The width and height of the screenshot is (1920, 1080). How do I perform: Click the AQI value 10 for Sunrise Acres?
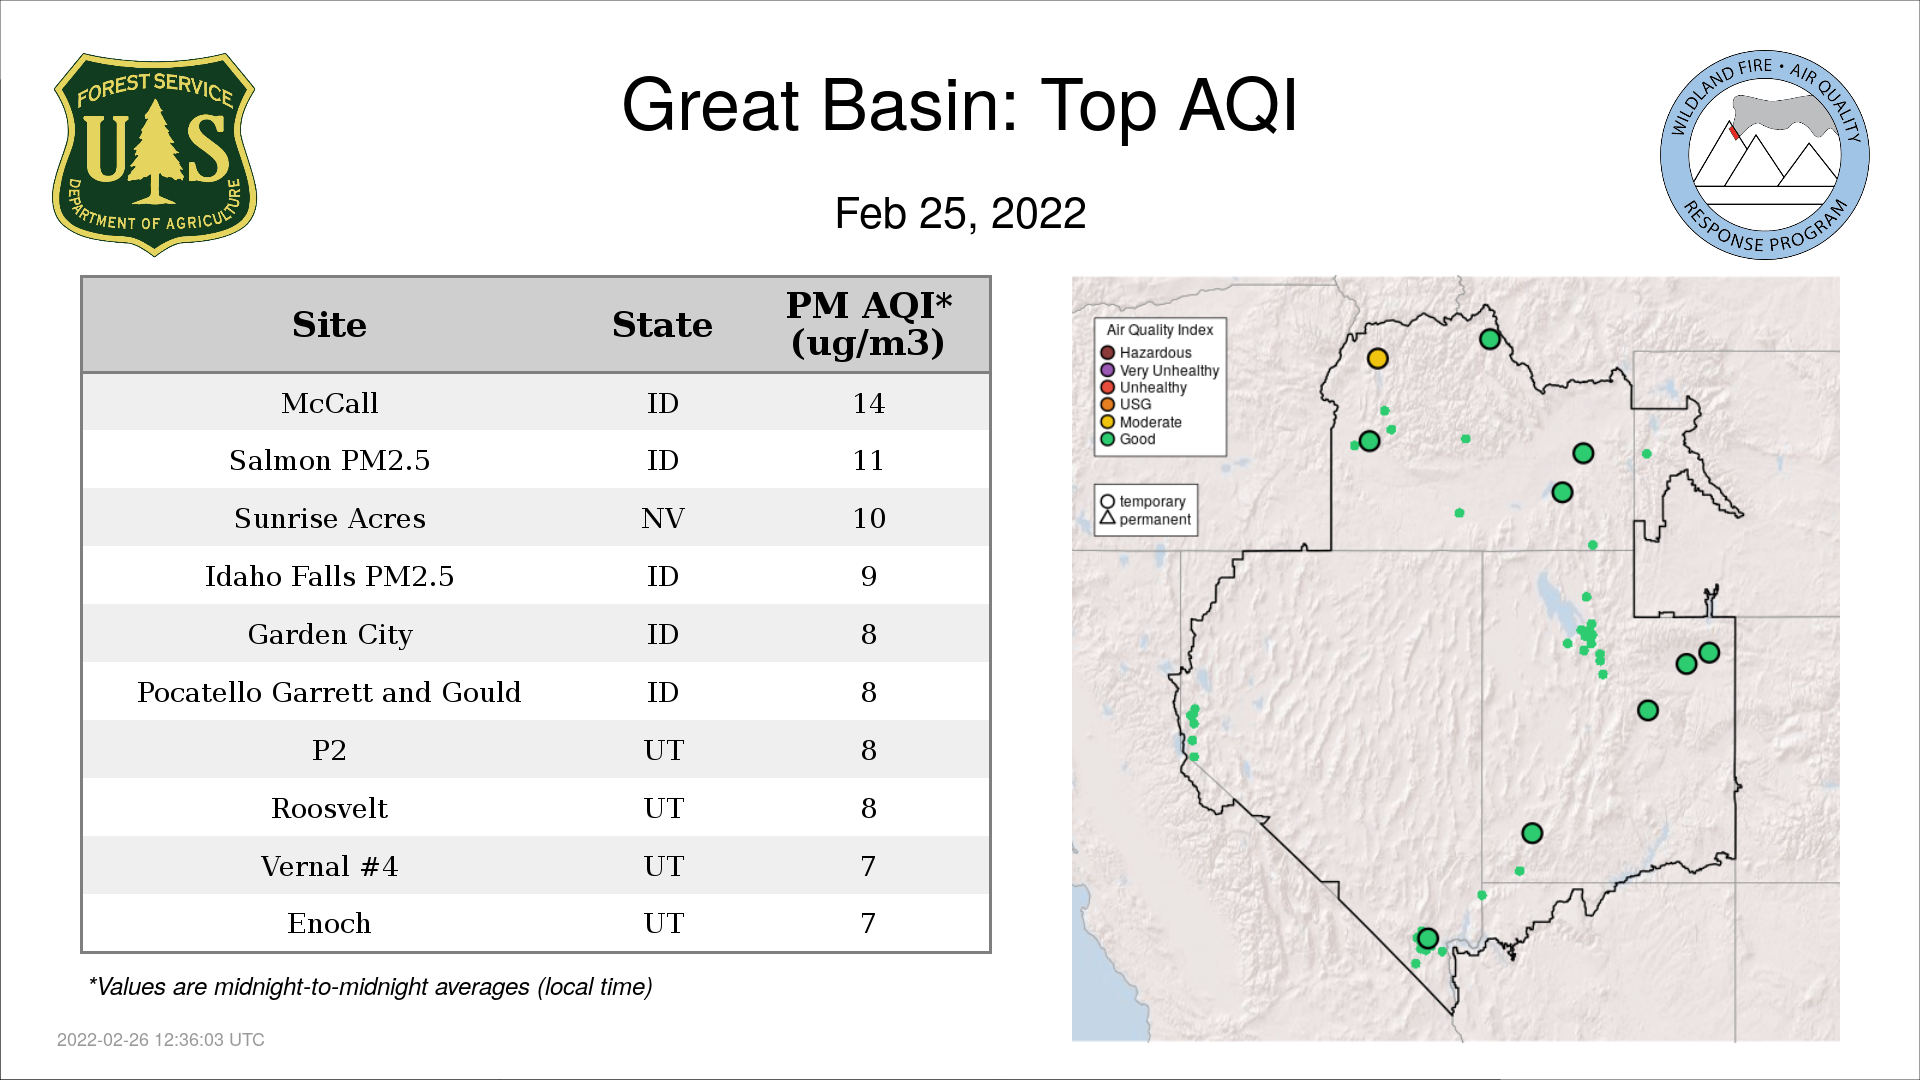coord(868,518)
